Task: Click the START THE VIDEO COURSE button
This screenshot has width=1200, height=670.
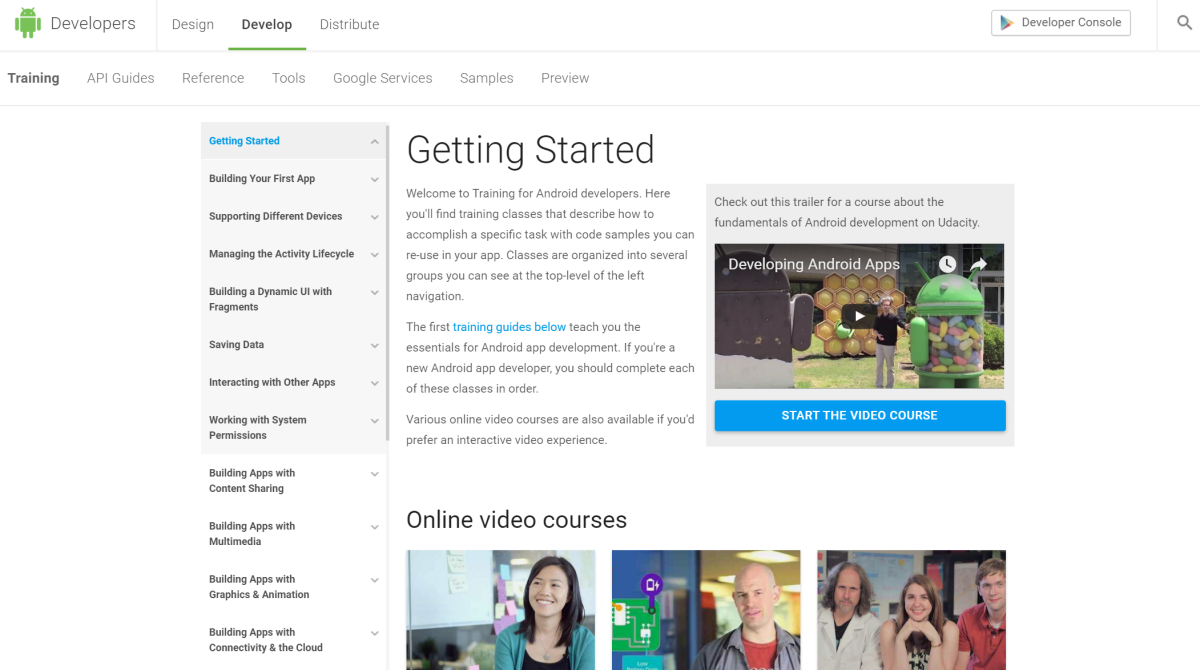Action: pyautogui.click(x=858, y=415)
